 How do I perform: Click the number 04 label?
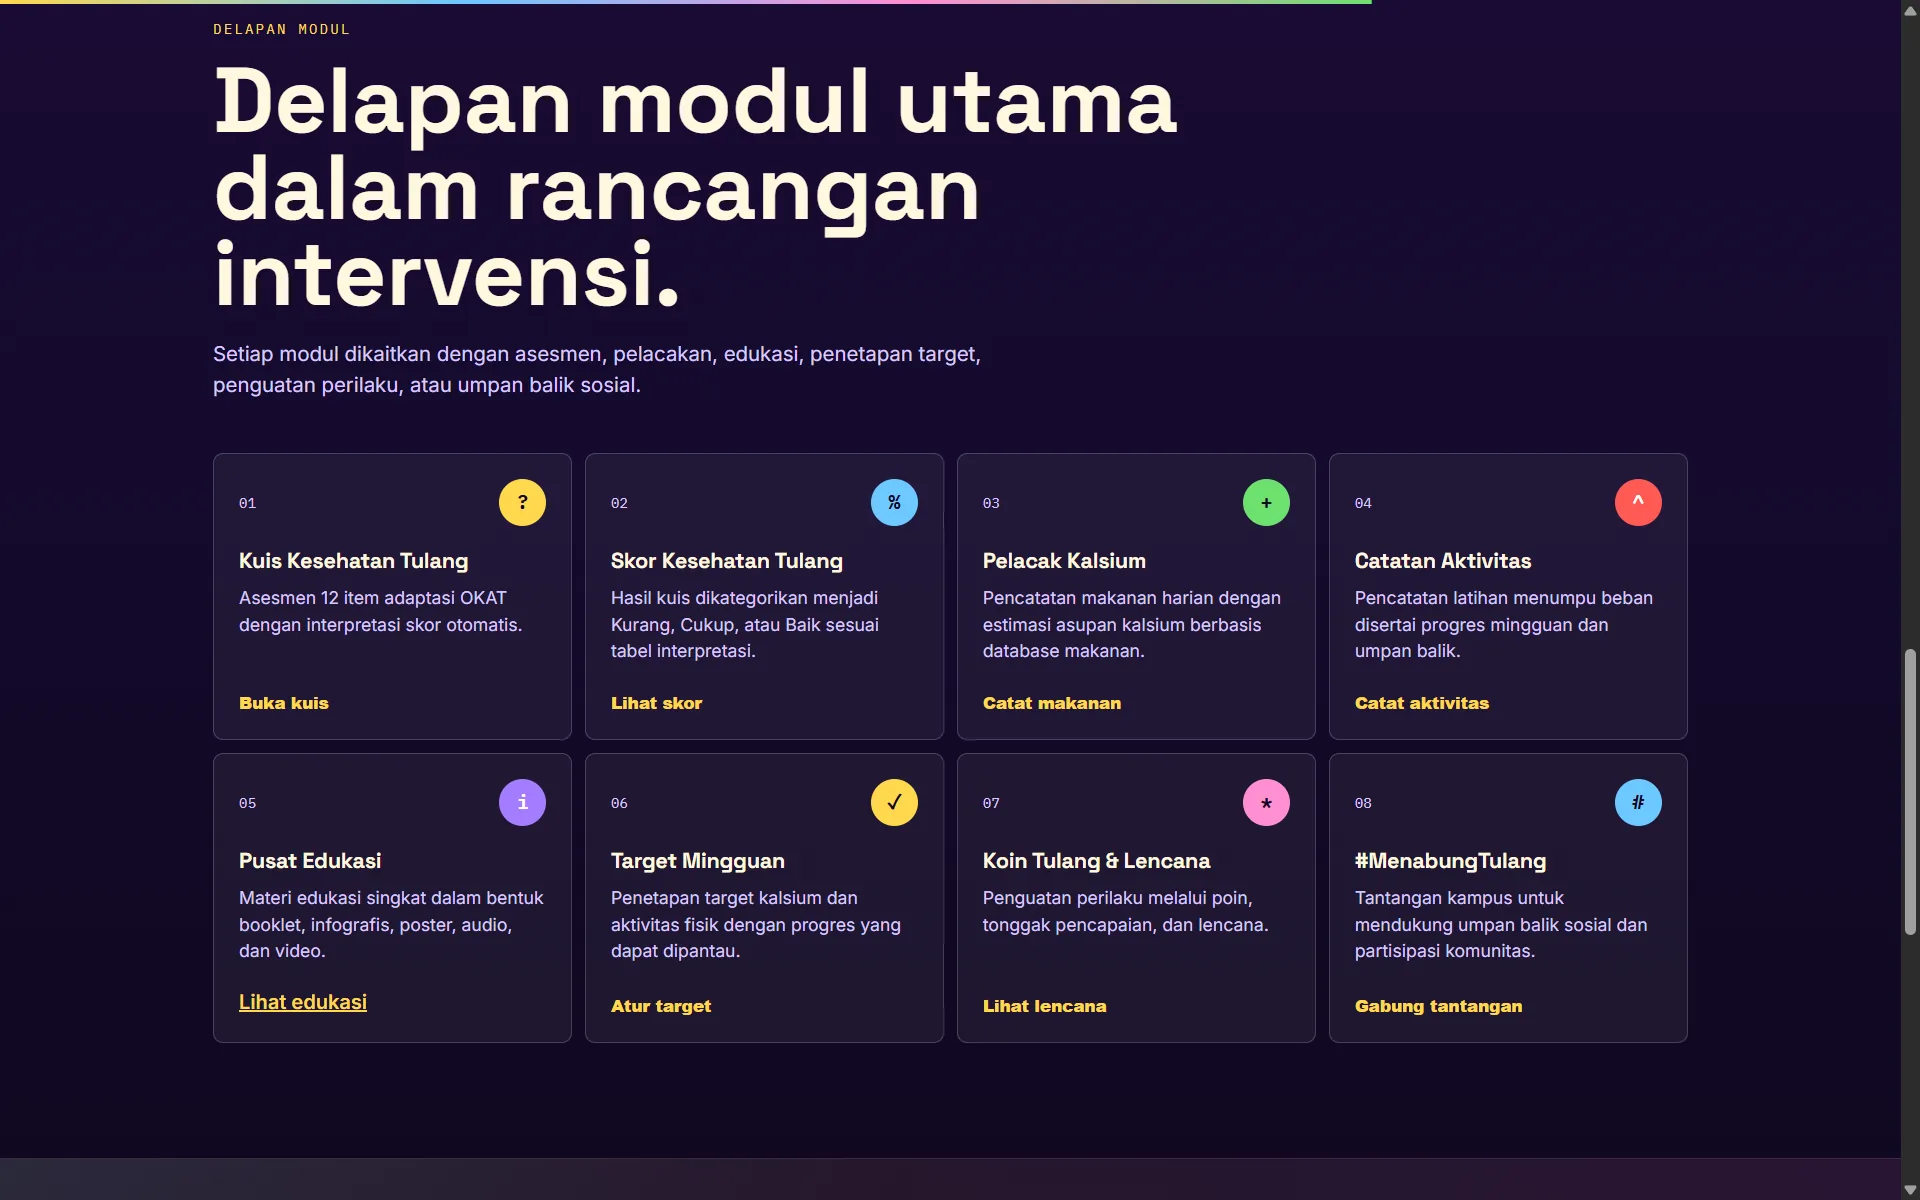[1363, 503]
